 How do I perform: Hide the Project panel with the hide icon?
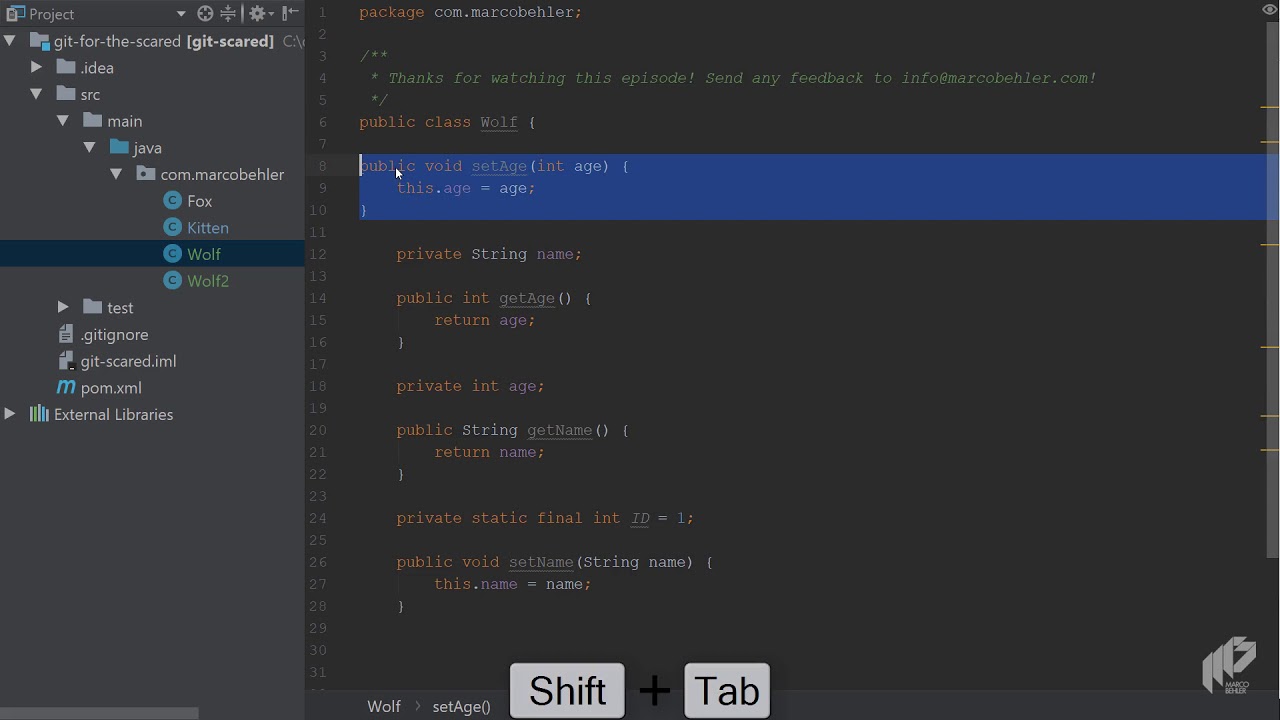click(x=291, y=14)
